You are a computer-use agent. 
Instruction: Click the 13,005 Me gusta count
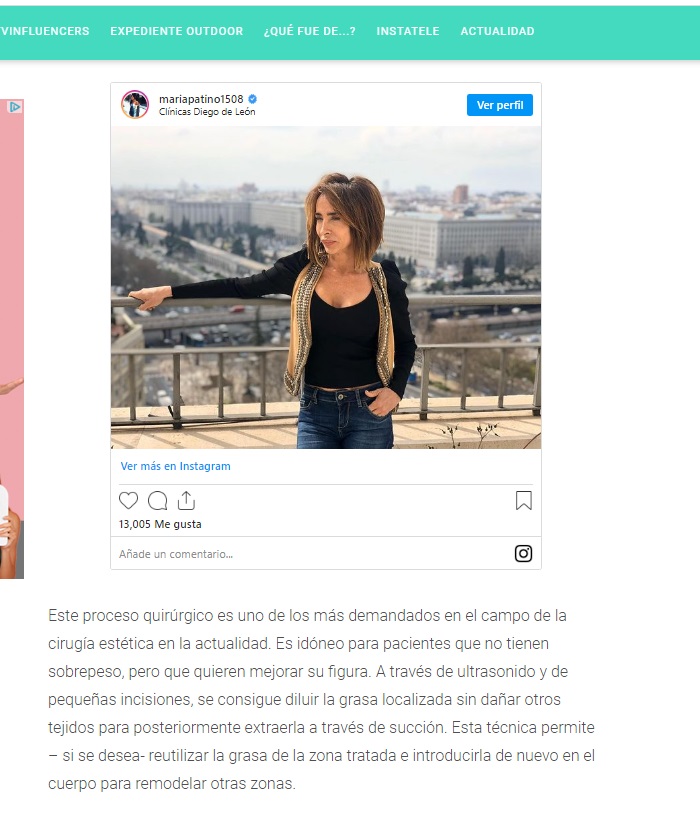coord(160,524)
